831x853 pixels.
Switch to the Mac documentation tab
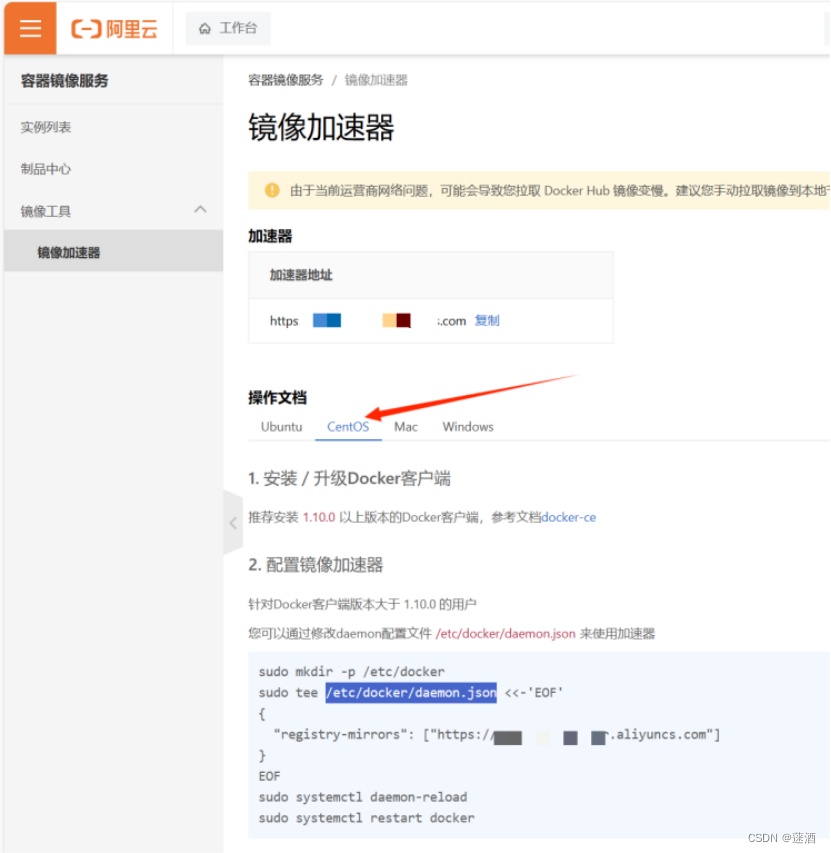tap(405, 426)
